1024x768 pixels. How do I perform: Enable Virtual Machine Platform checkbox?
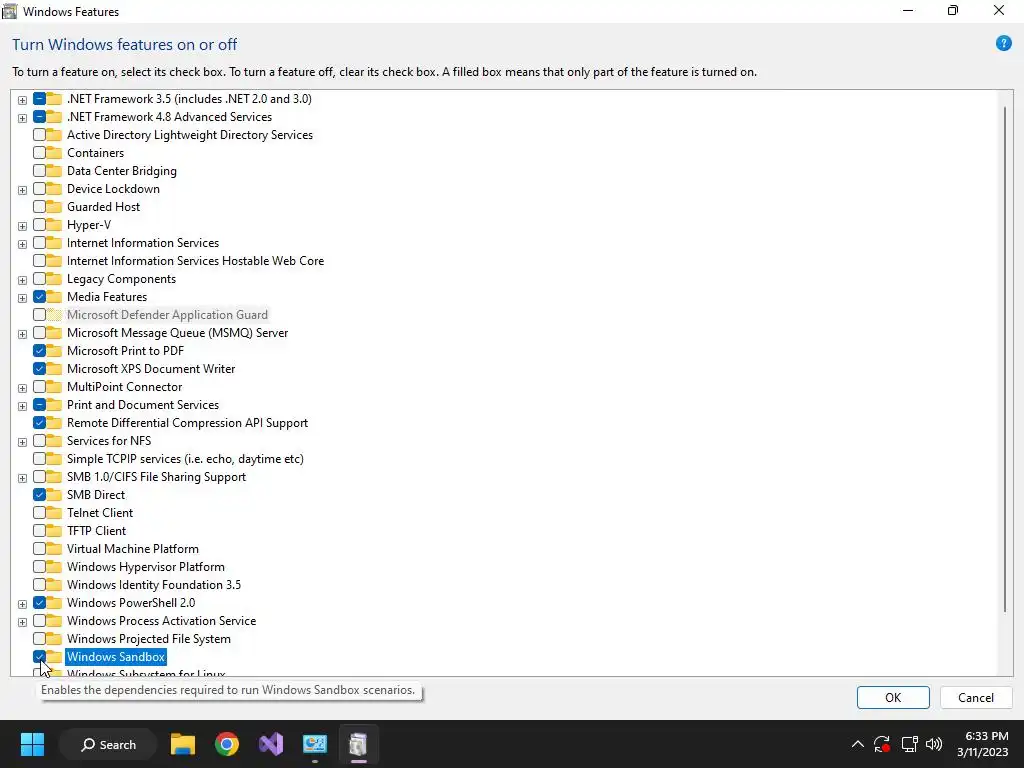(x=39, y=549)
